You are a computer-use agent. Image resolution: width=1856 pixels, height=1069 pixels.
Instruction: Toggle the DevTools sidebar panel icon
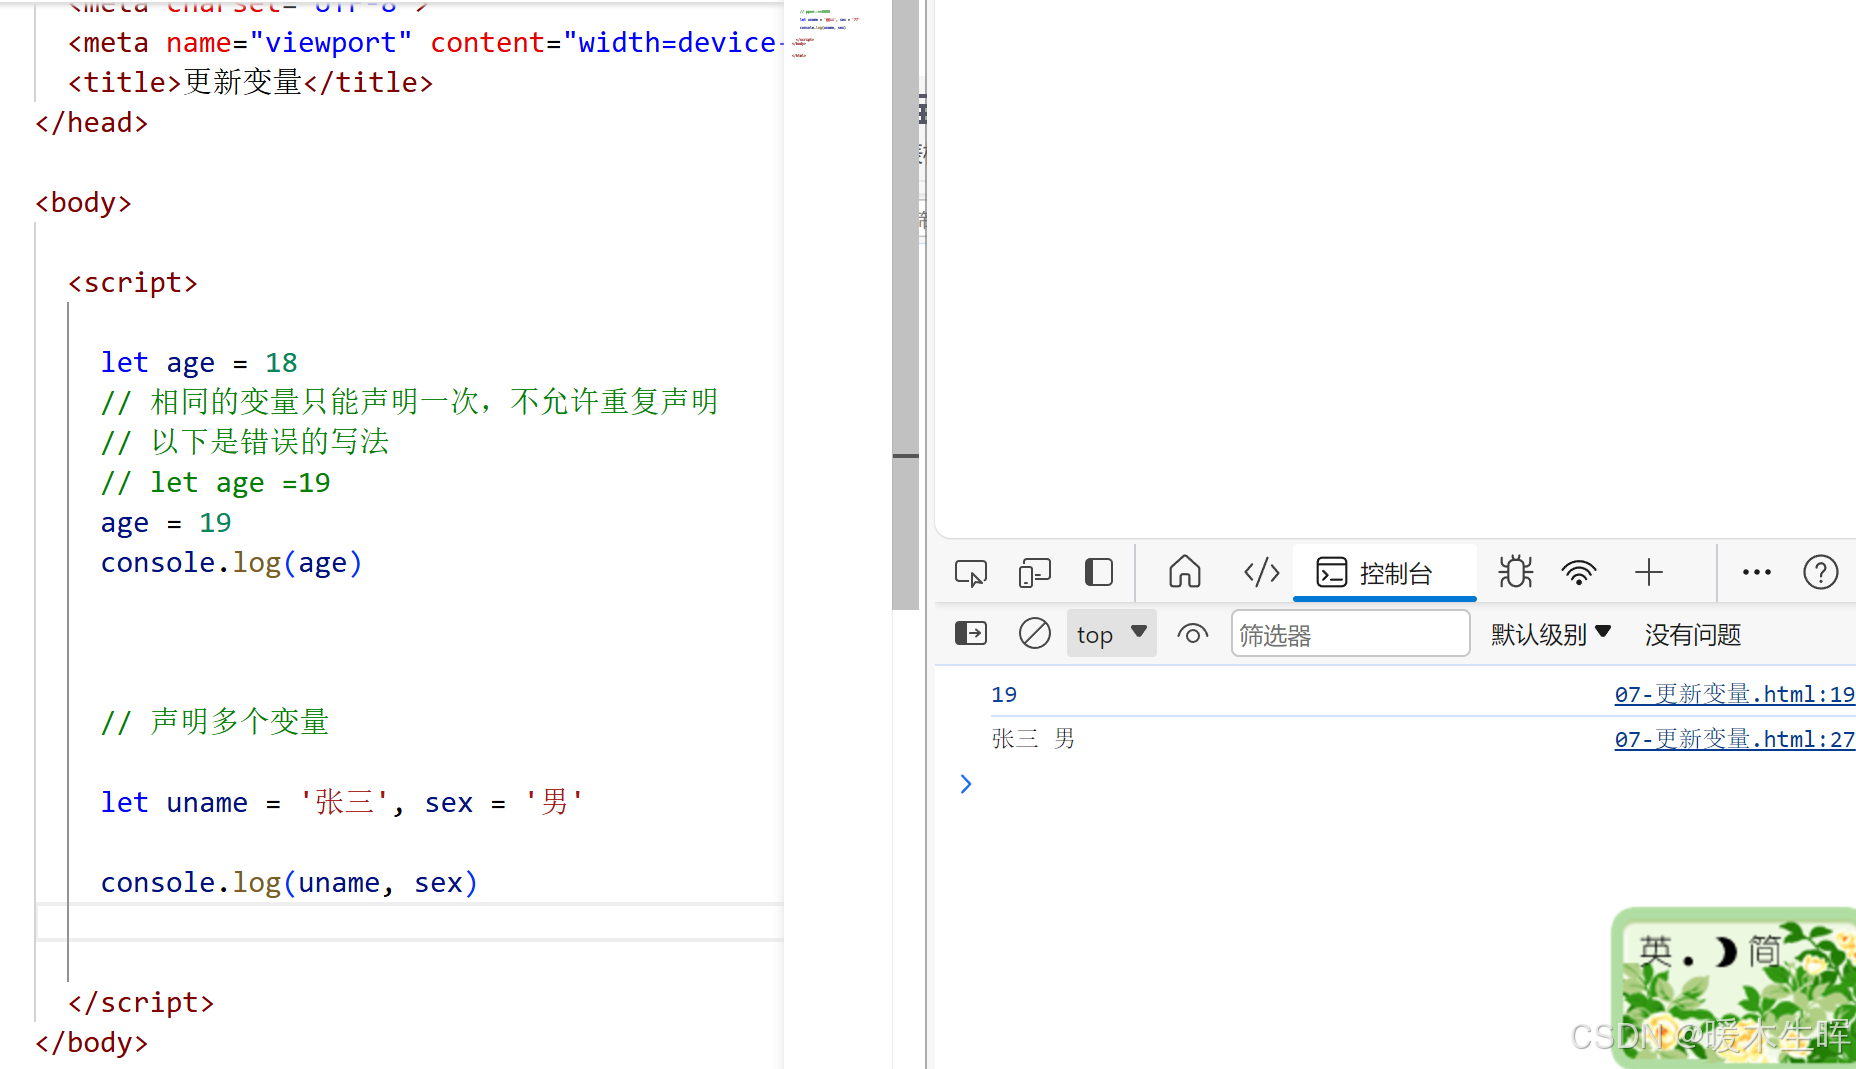[x=1098, y=573]
